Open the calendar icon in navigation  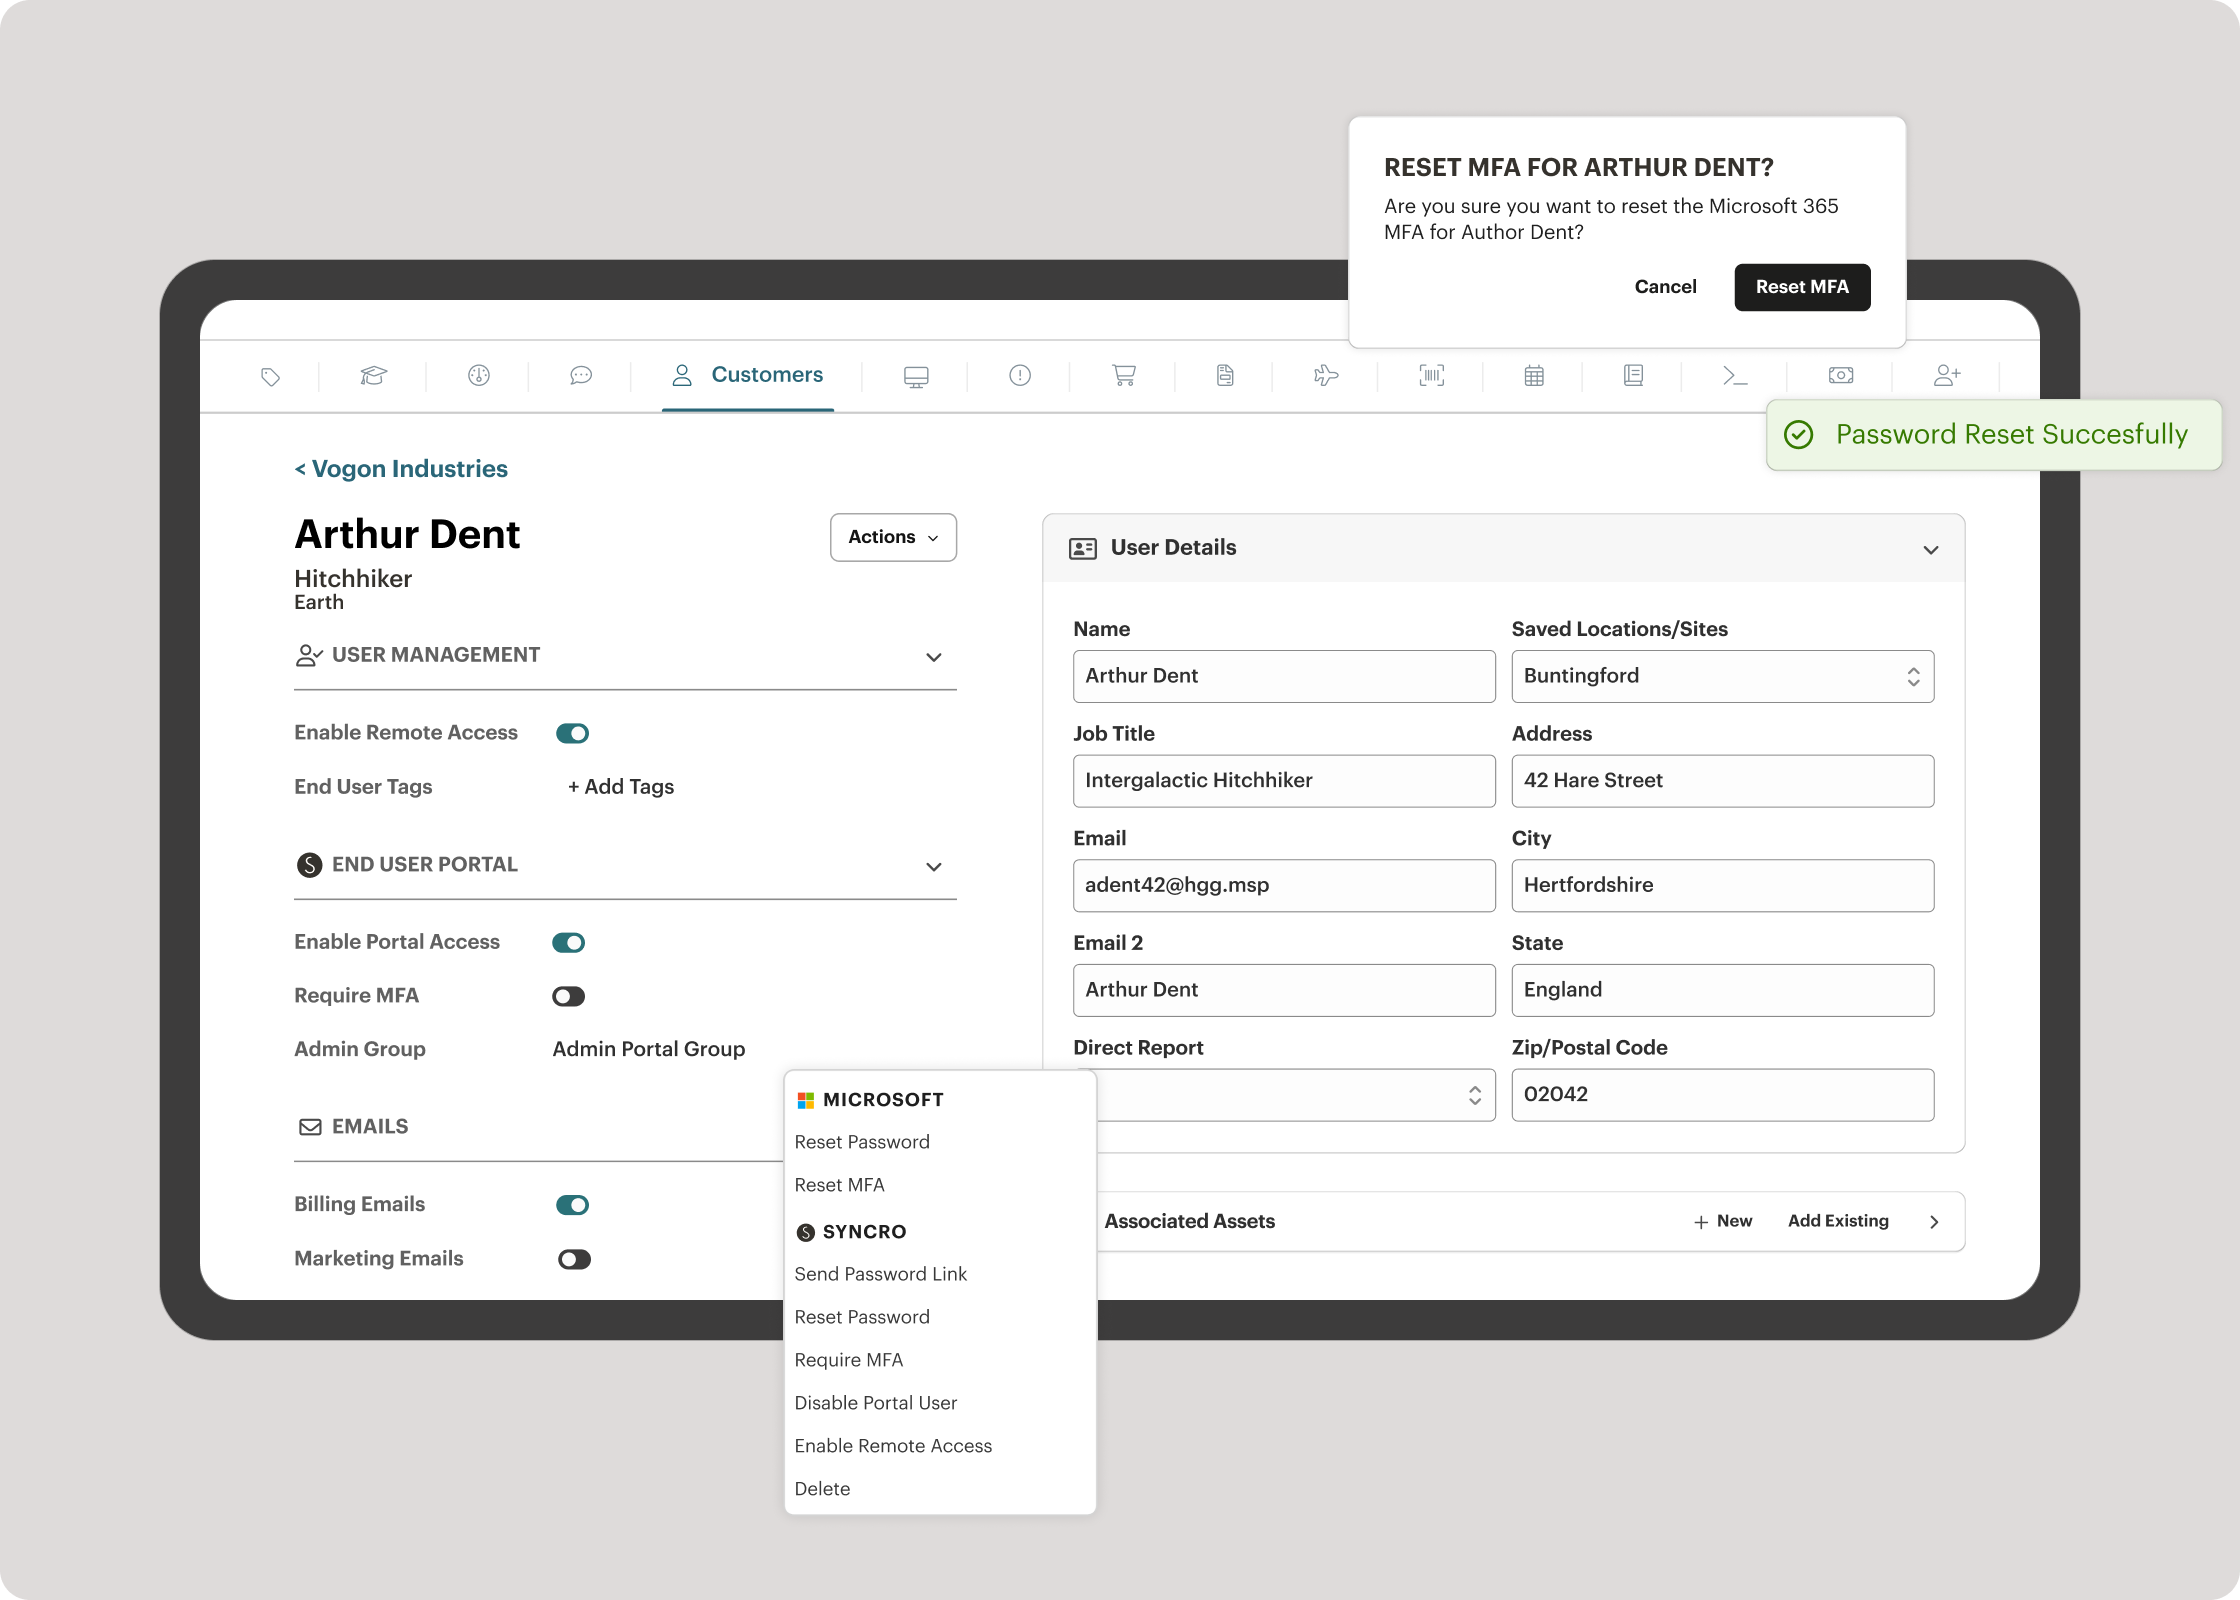point(1534,376)
